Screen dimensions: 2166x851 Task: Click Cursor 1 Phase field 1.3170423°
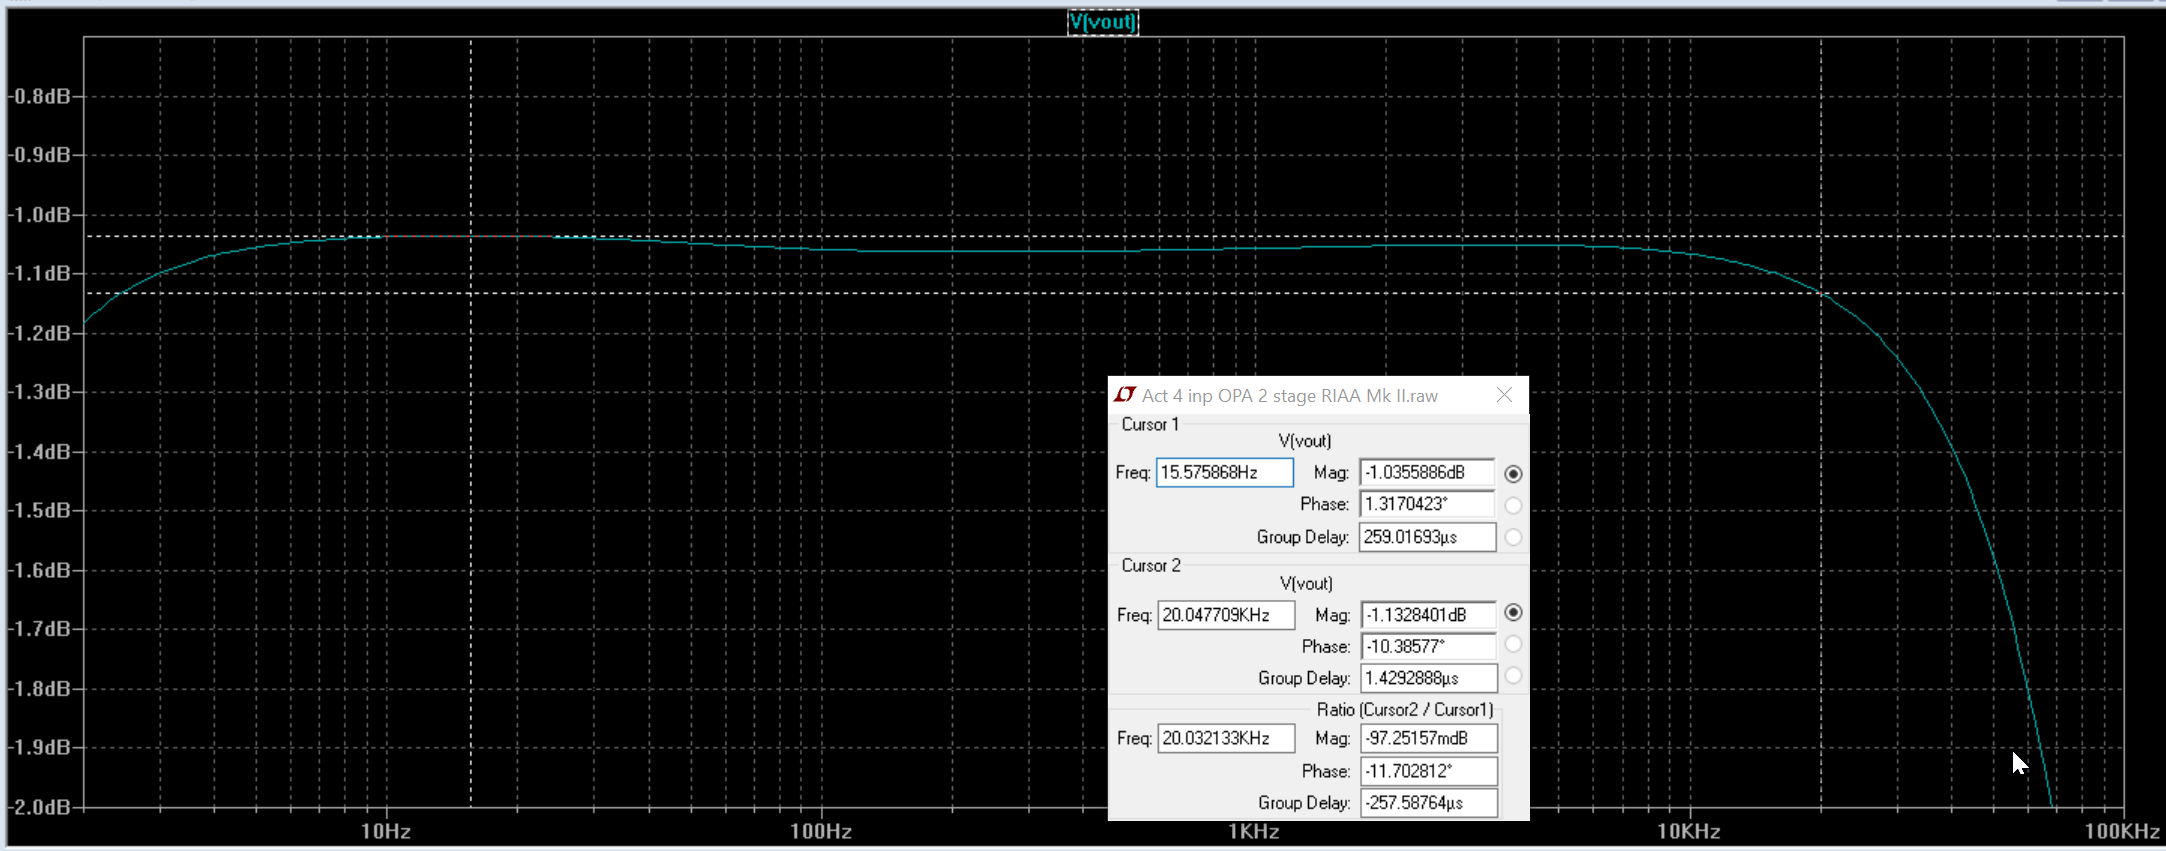pyautogui.click(x=1427, y=504)
